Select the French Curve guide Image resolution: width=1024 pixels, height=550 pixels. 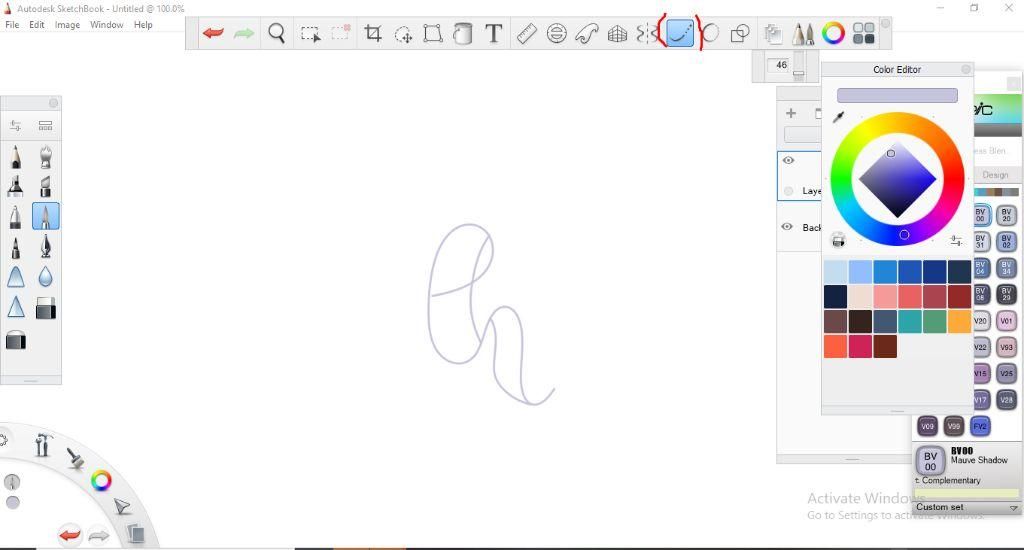pos(586,33)
